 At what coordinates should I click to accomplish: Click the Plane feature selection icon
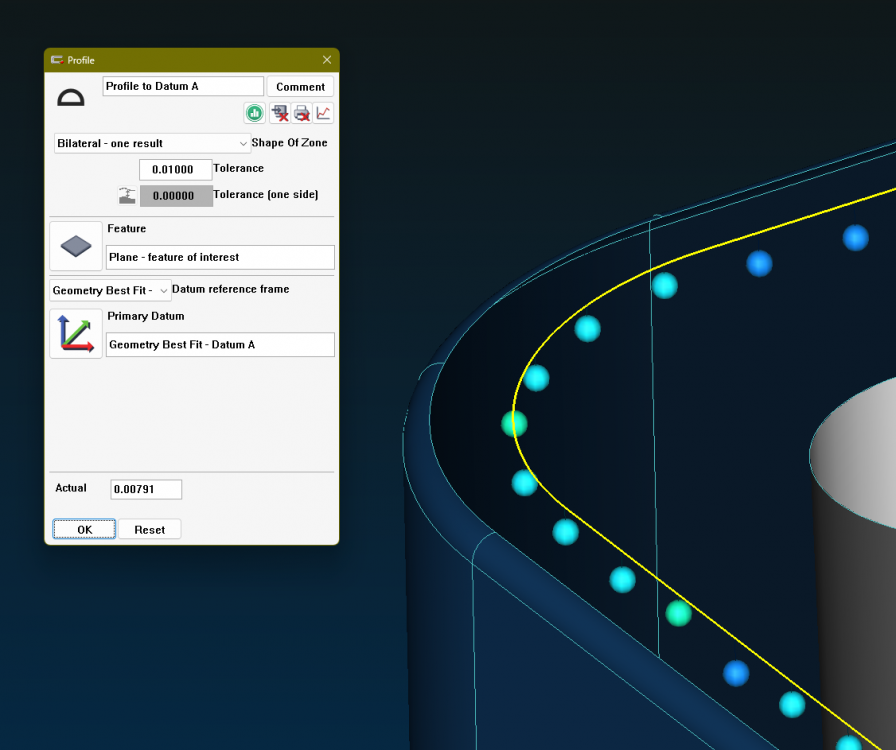pos(76,246)
